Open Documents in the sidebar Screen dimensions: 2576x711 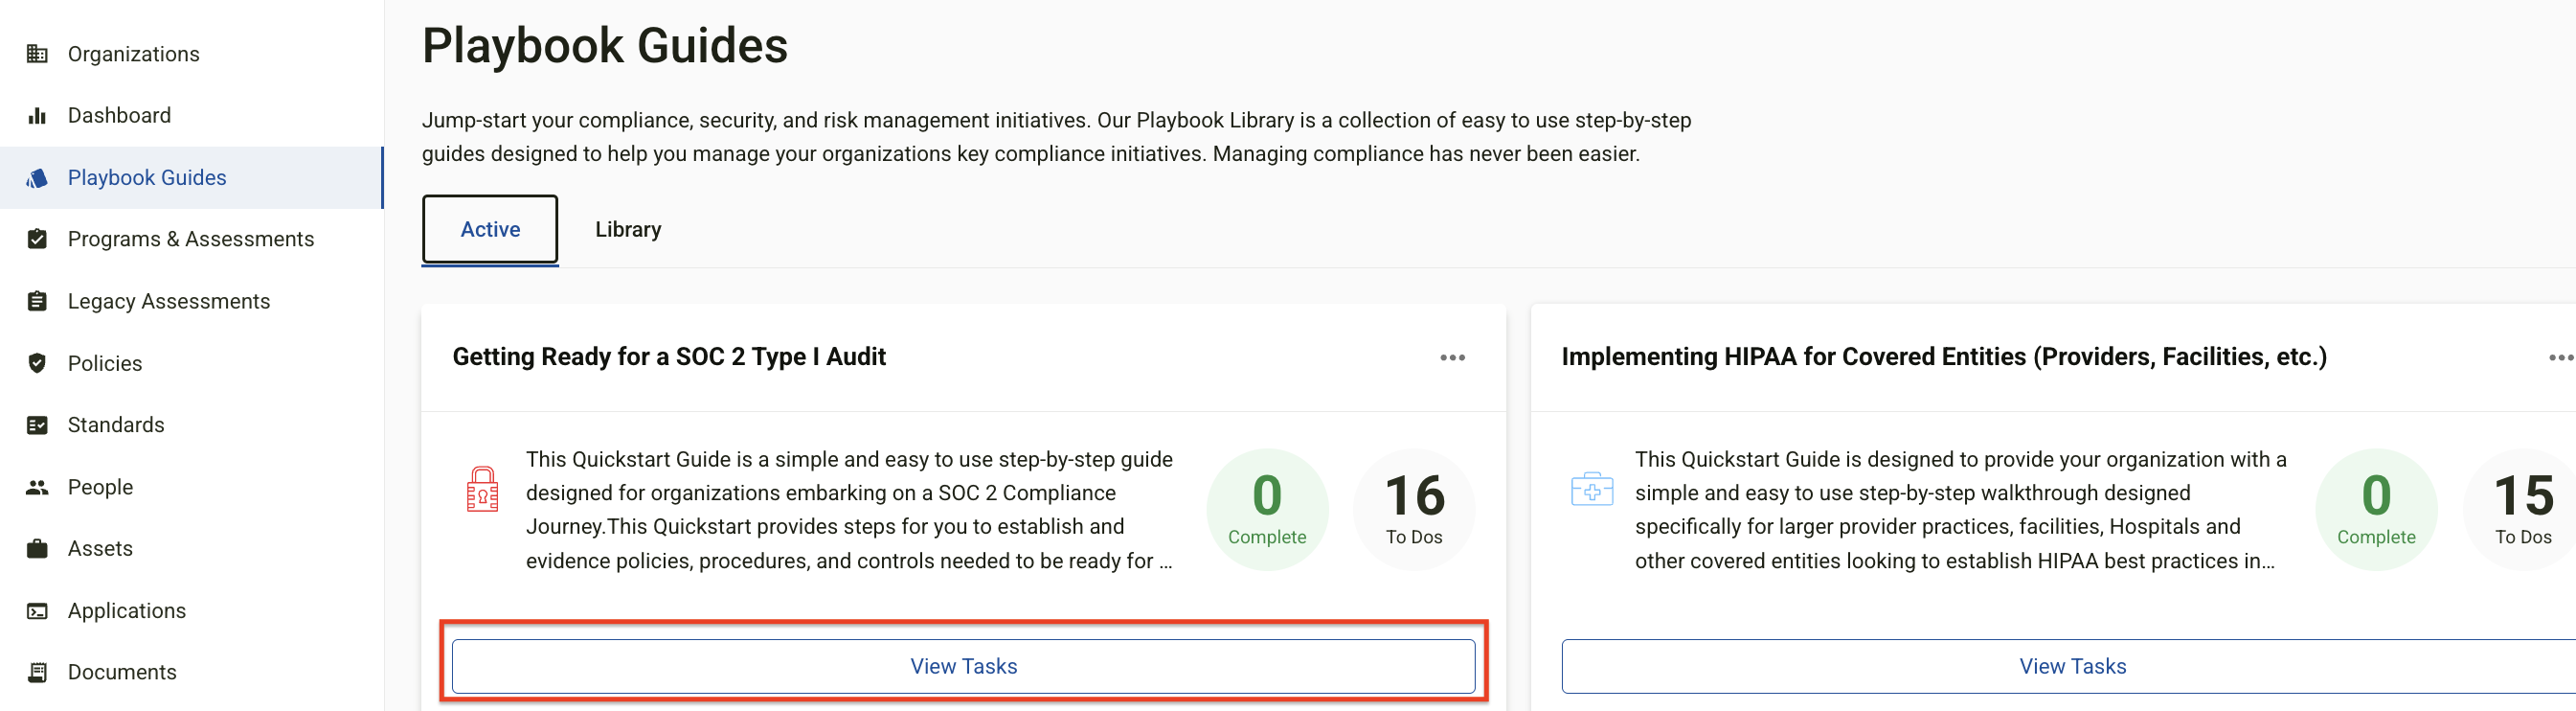[192, 672]
